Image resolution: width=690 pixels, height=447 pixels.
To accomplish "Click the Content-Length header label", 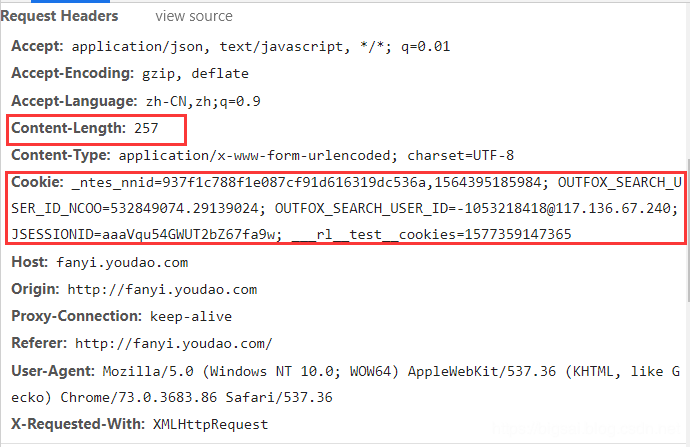I will pyautogui.click(x=68, y=128).
